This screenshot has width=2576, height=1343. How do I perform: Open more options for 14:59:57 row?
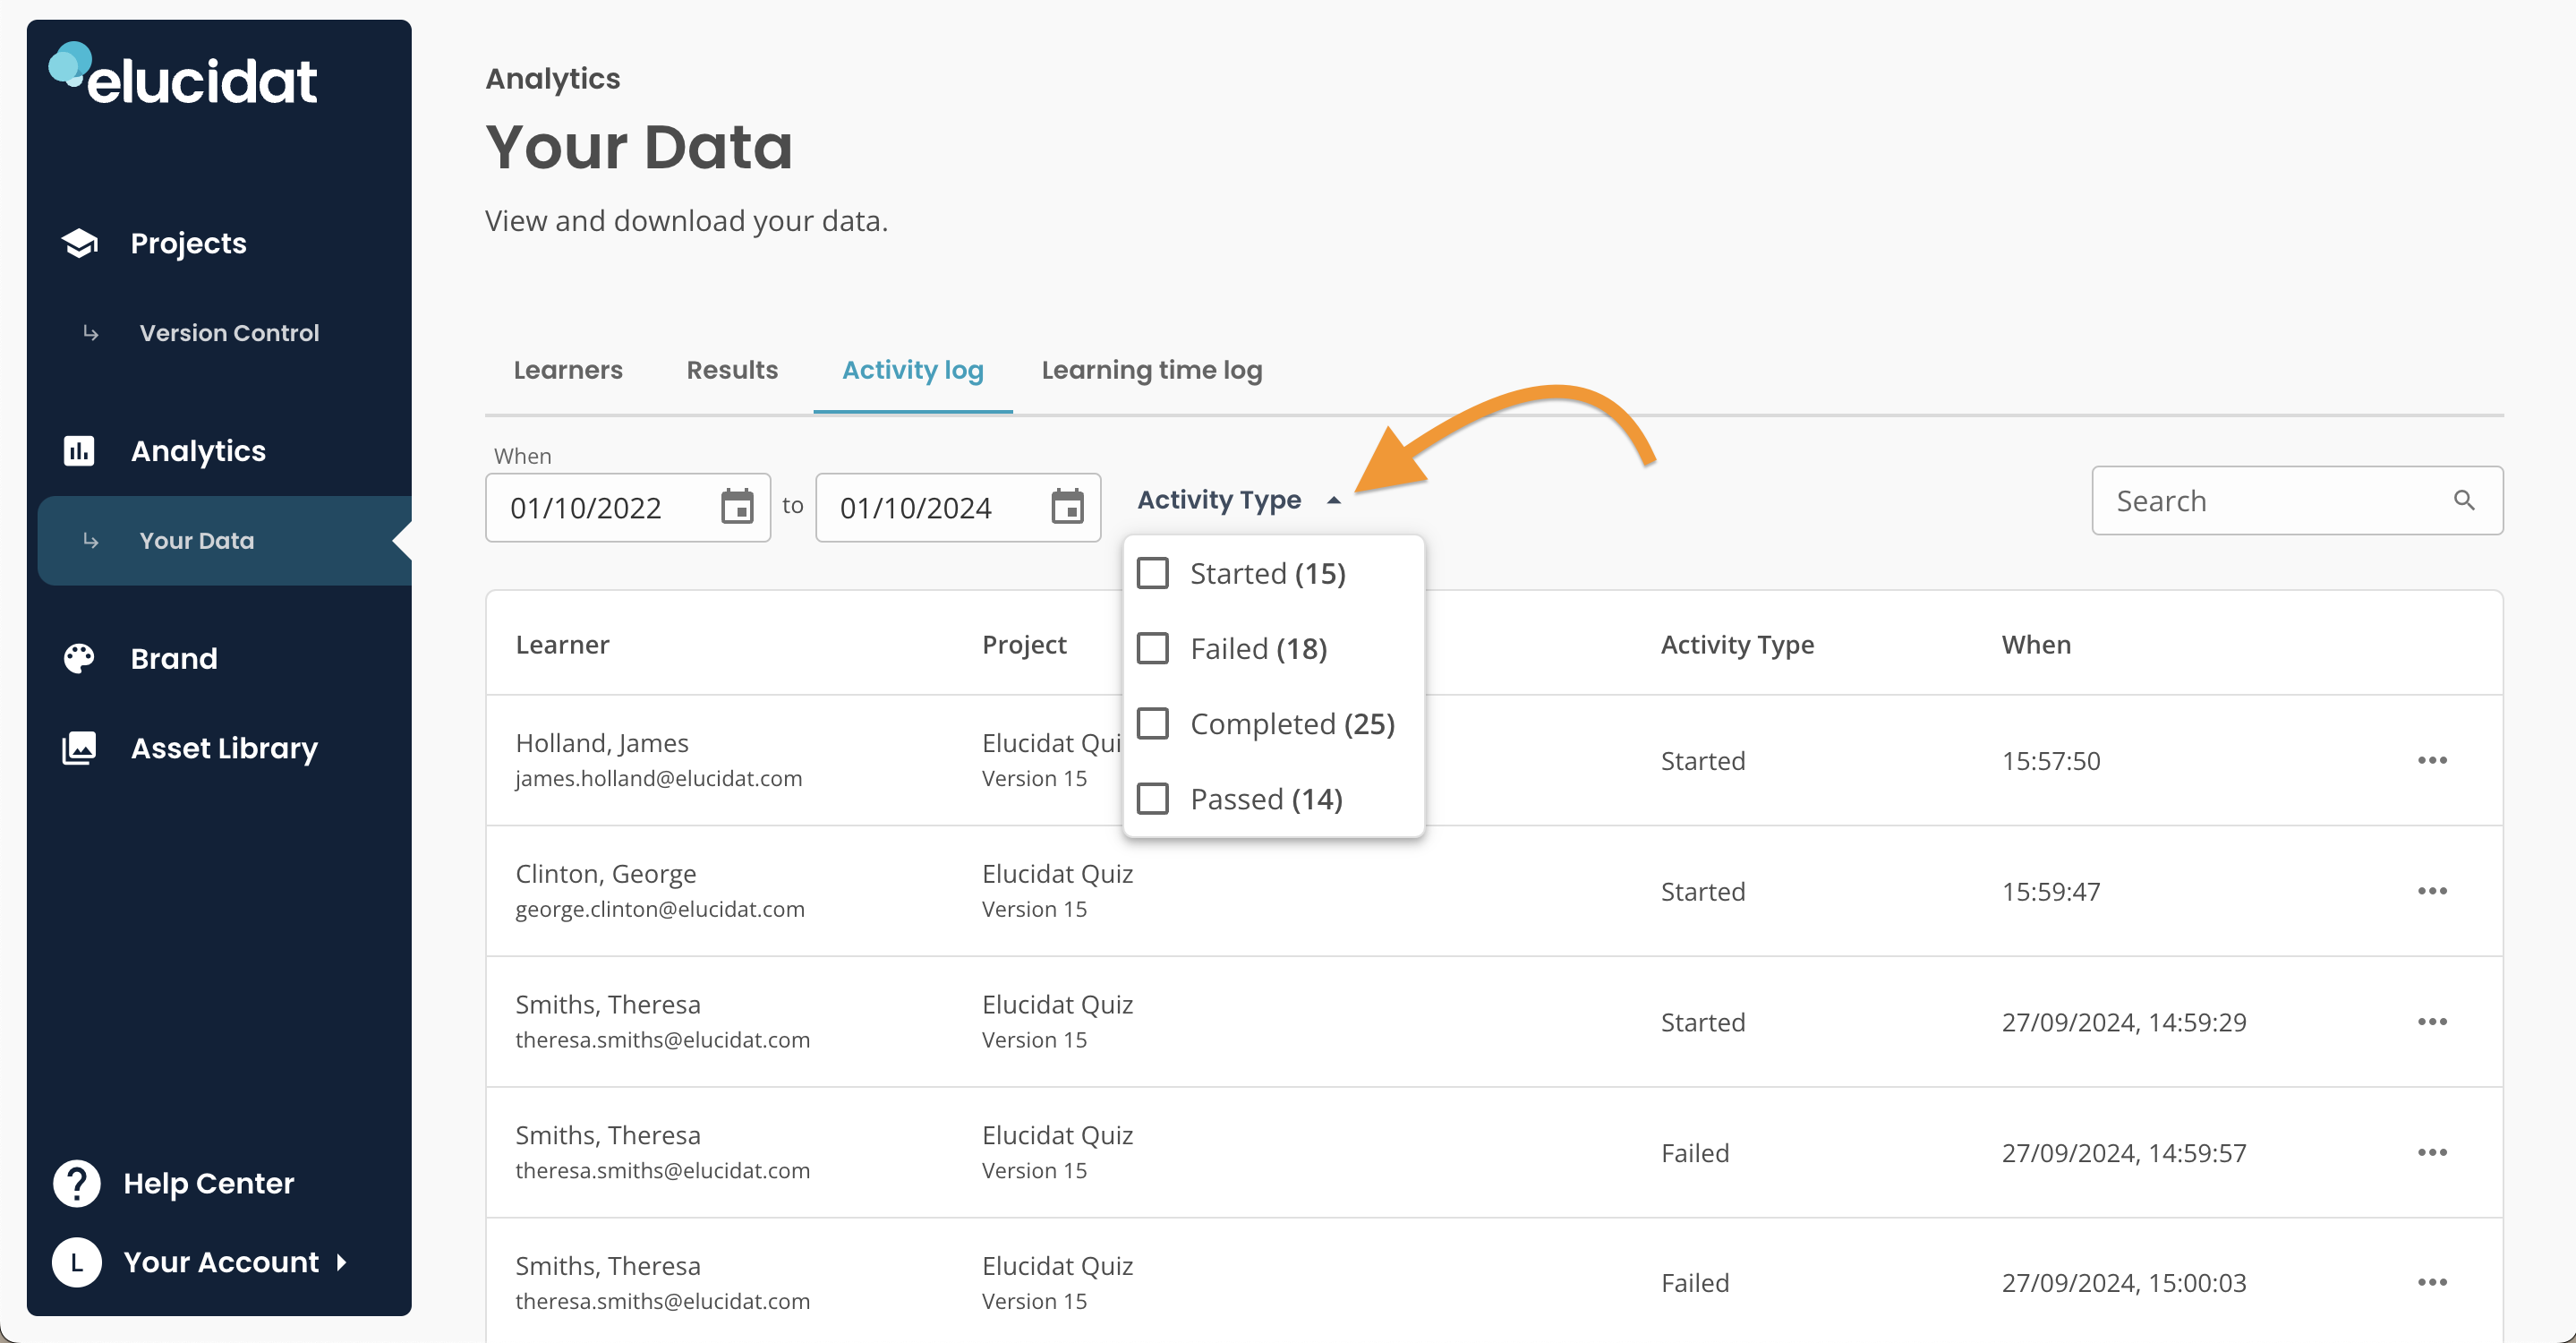coord(2432,1152)
